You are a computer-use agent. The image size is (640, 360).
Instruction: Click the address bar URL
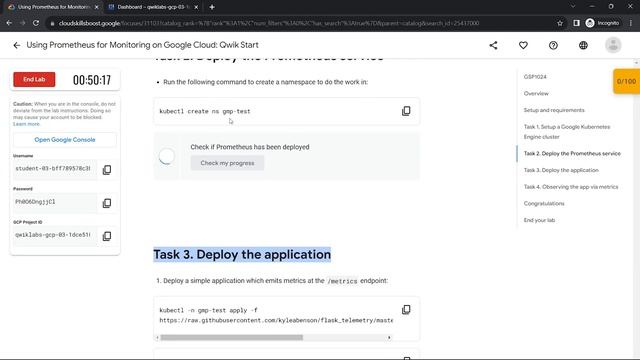(269, 23)
